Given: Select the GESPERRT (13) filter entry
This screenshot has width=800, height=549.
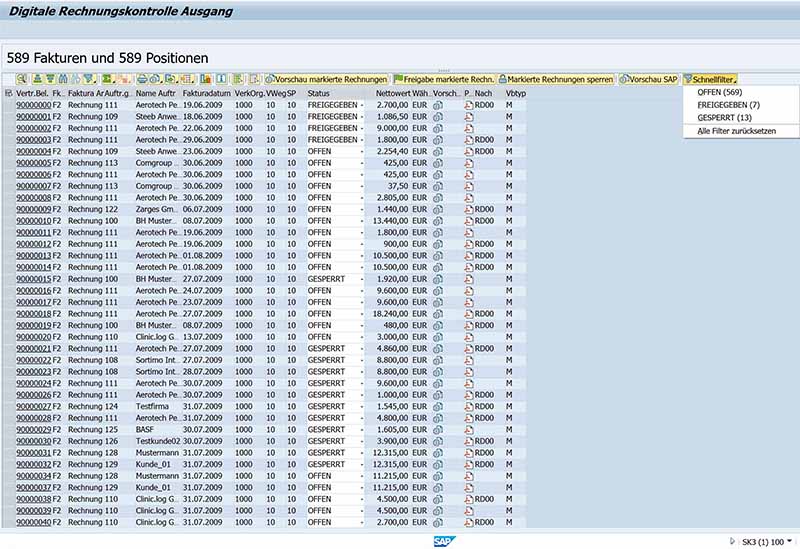Looking at the screenshot, I should pos(724,118).
